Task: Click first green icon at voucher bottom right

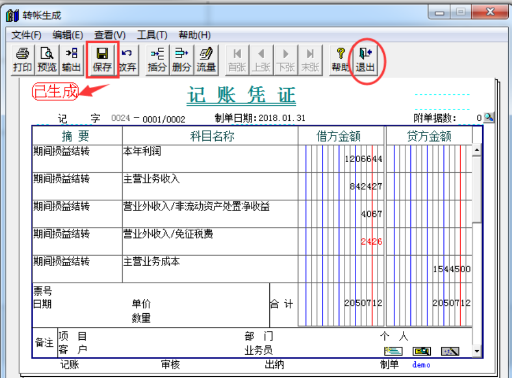Action: 394,351
